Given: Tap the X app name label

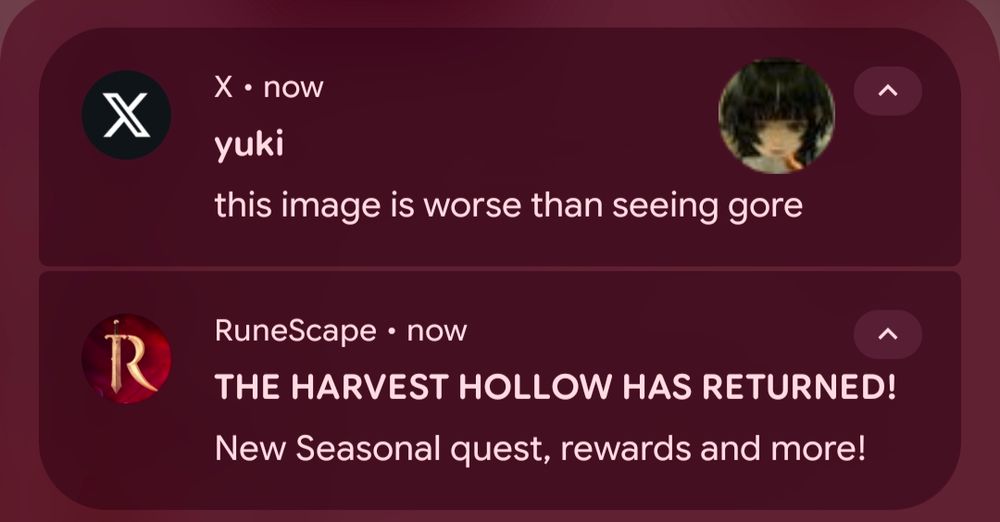Looking at the screenshot, I should coord(223,87).
